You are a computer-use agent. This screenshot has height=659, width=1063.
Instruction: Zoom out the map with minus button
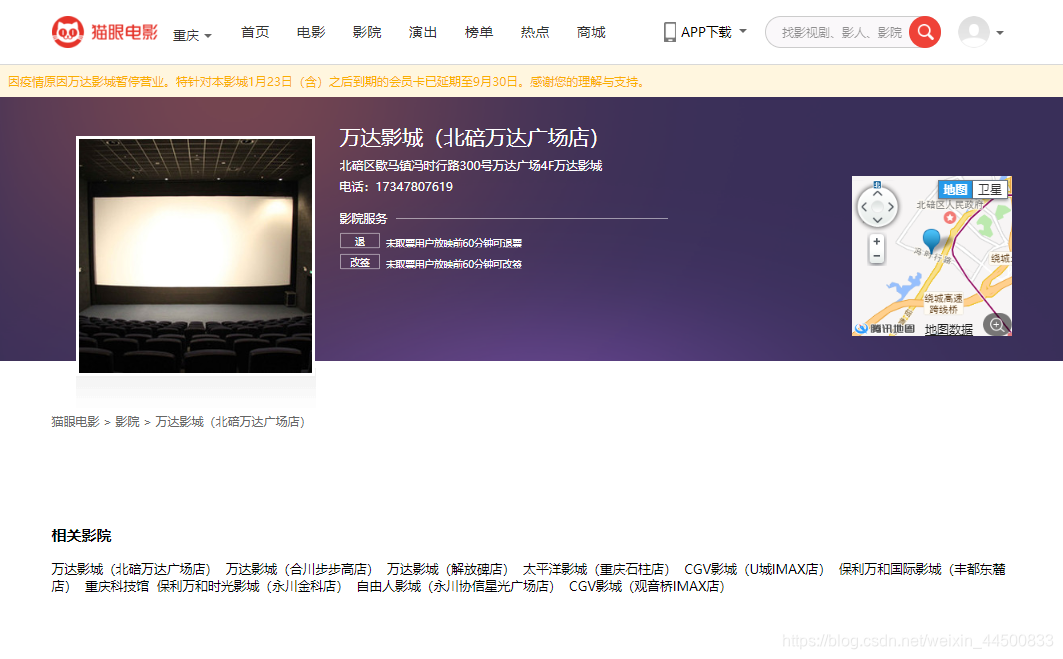(877, 256)
